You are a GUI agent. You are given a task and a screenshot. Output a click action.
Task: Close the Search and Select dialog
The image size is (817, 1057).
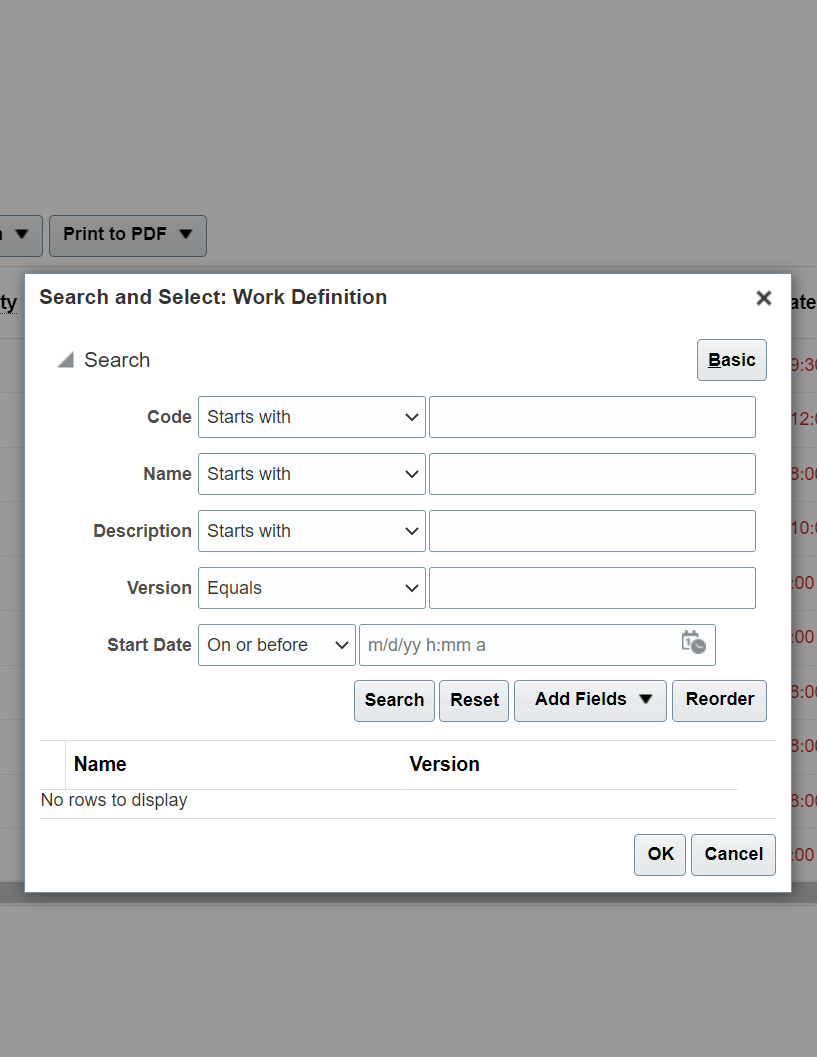point(763,298)
